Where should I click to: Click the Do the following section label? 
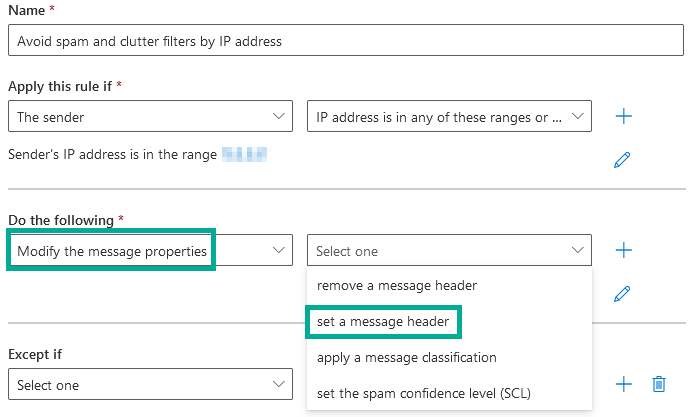(x=62, y=219)
